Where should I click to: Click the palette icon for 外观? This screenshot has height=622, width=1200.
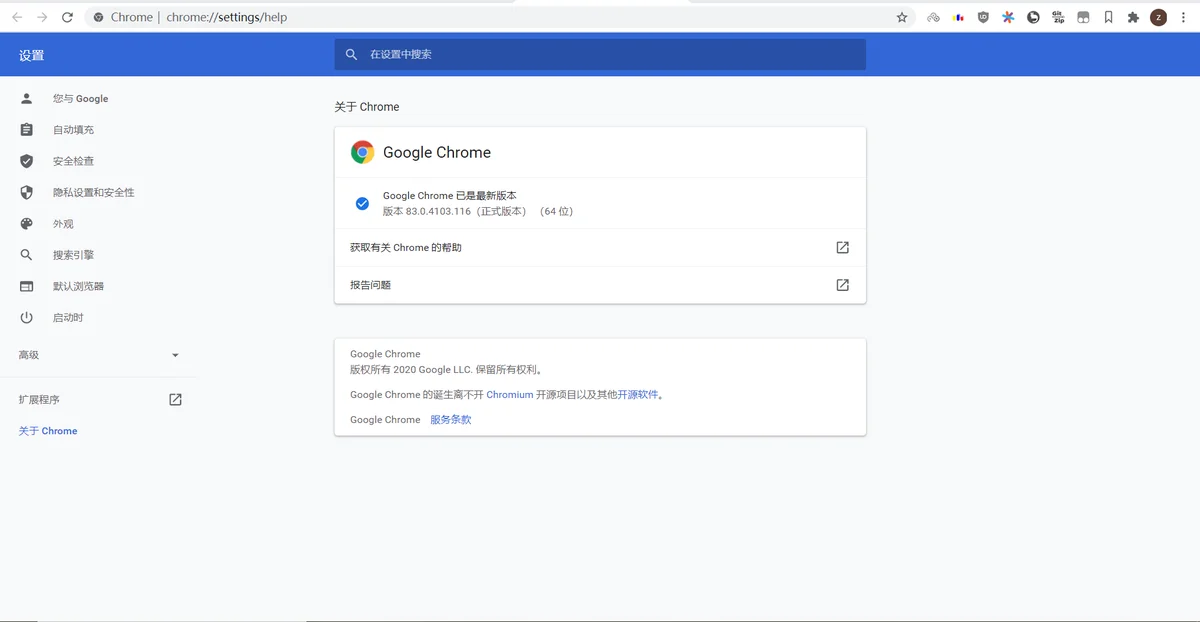point(27,224)
